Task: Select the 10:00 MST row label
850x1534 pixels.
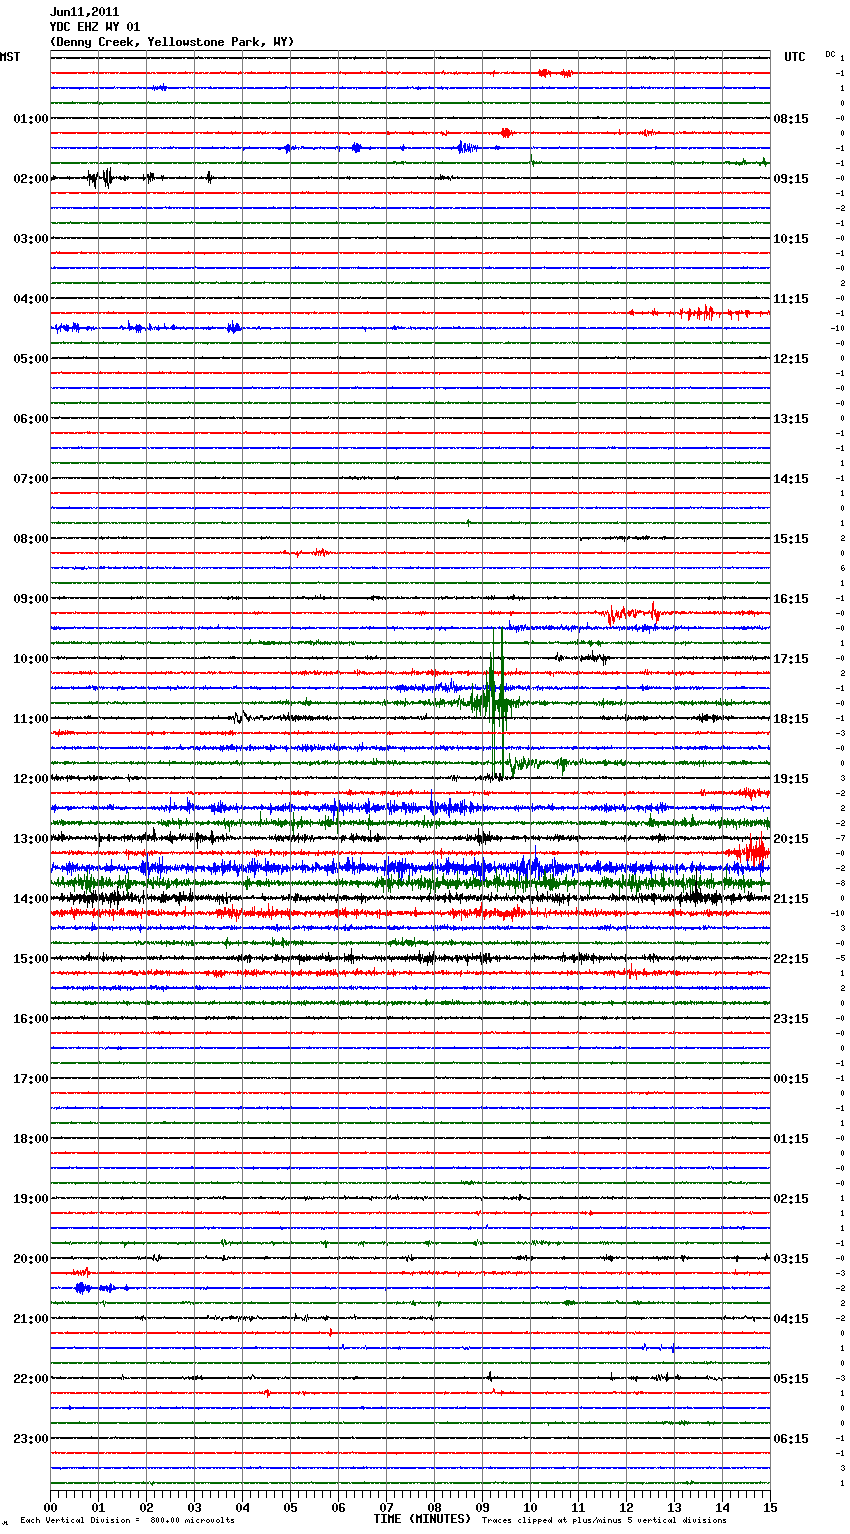Action: click(31, 658)
